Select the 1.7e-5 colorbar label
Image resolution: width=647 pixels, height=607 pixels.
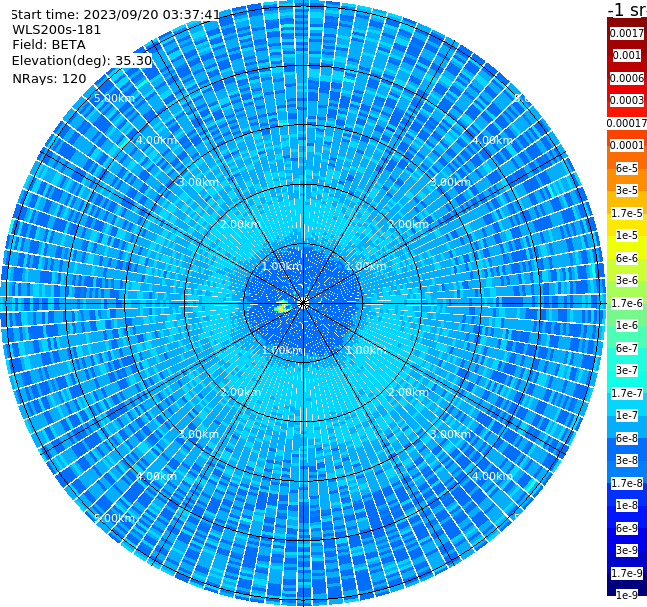pyautogui.click(x=627, y=213)
